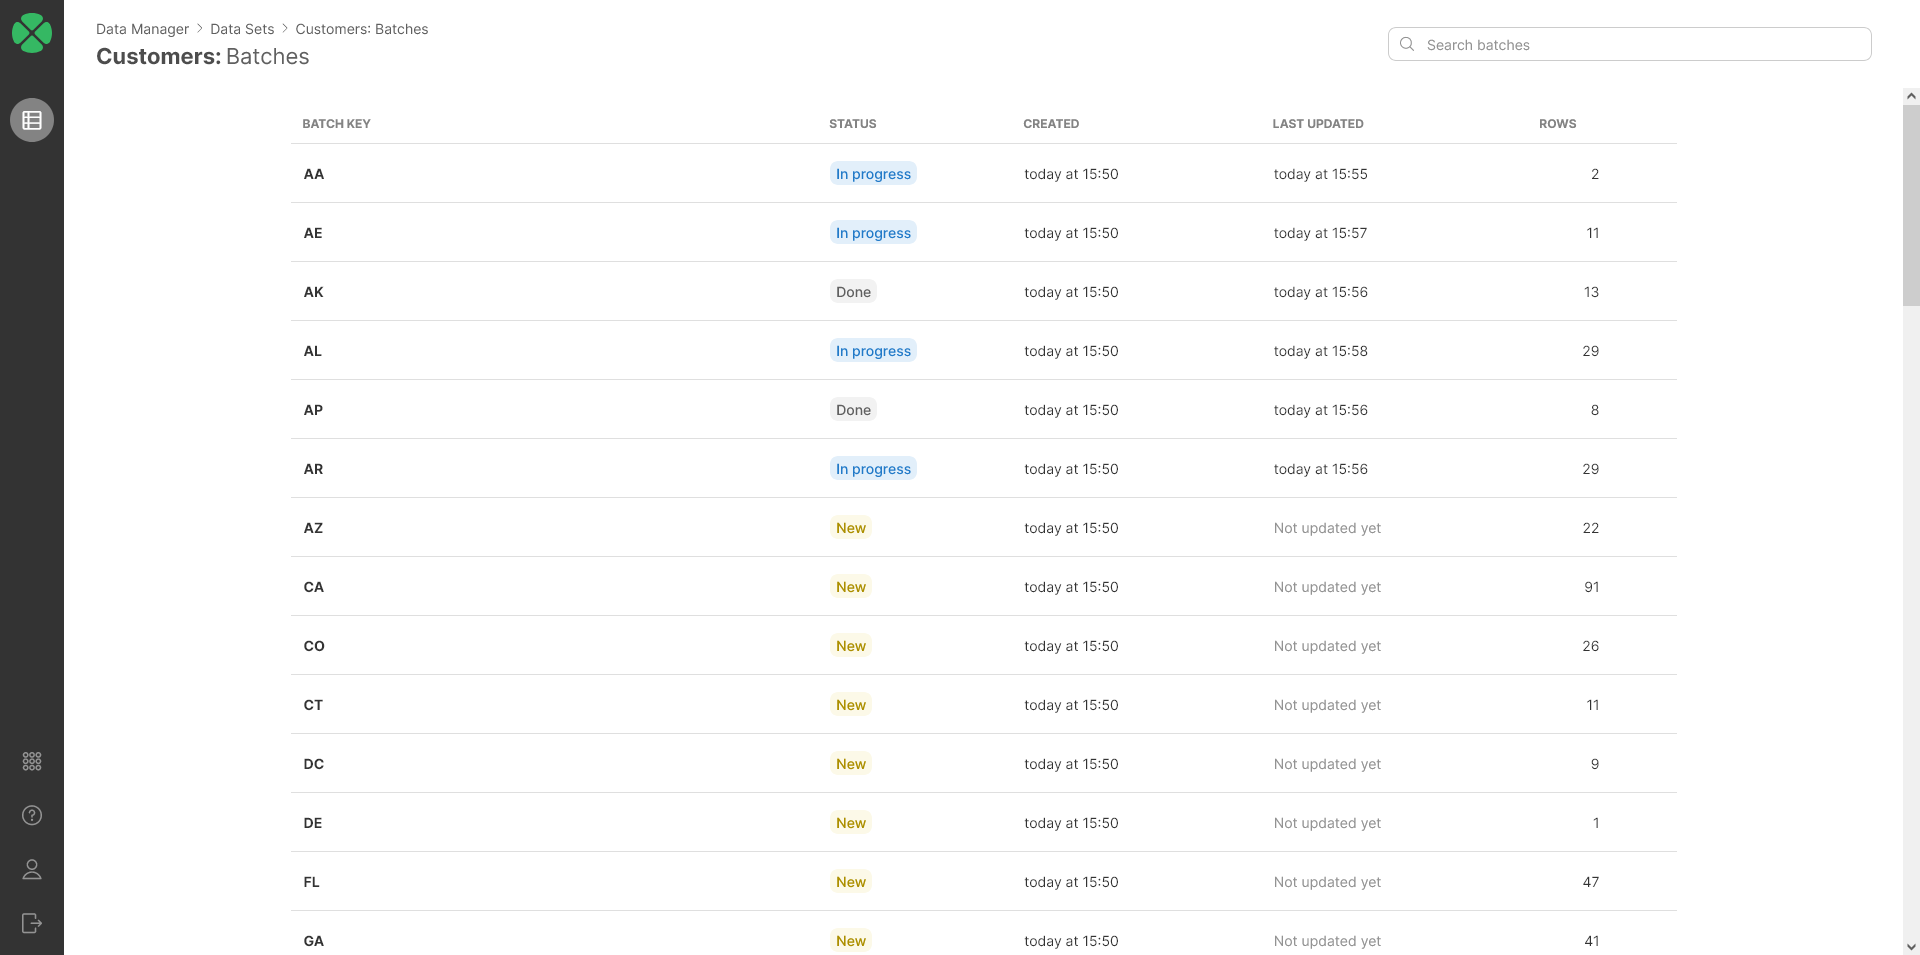The width and height of the screenshot is (1920, 955).
Task: Sort by the Status column header
Action: pos(852,124)
